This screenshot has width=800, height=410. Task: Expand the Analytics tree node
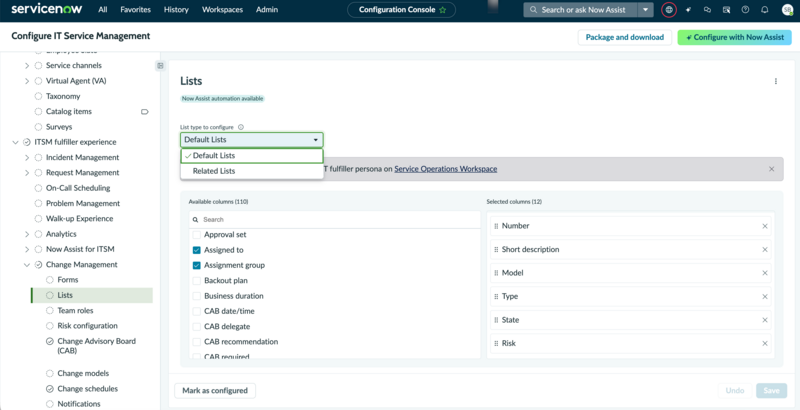(x=27, y=234)
